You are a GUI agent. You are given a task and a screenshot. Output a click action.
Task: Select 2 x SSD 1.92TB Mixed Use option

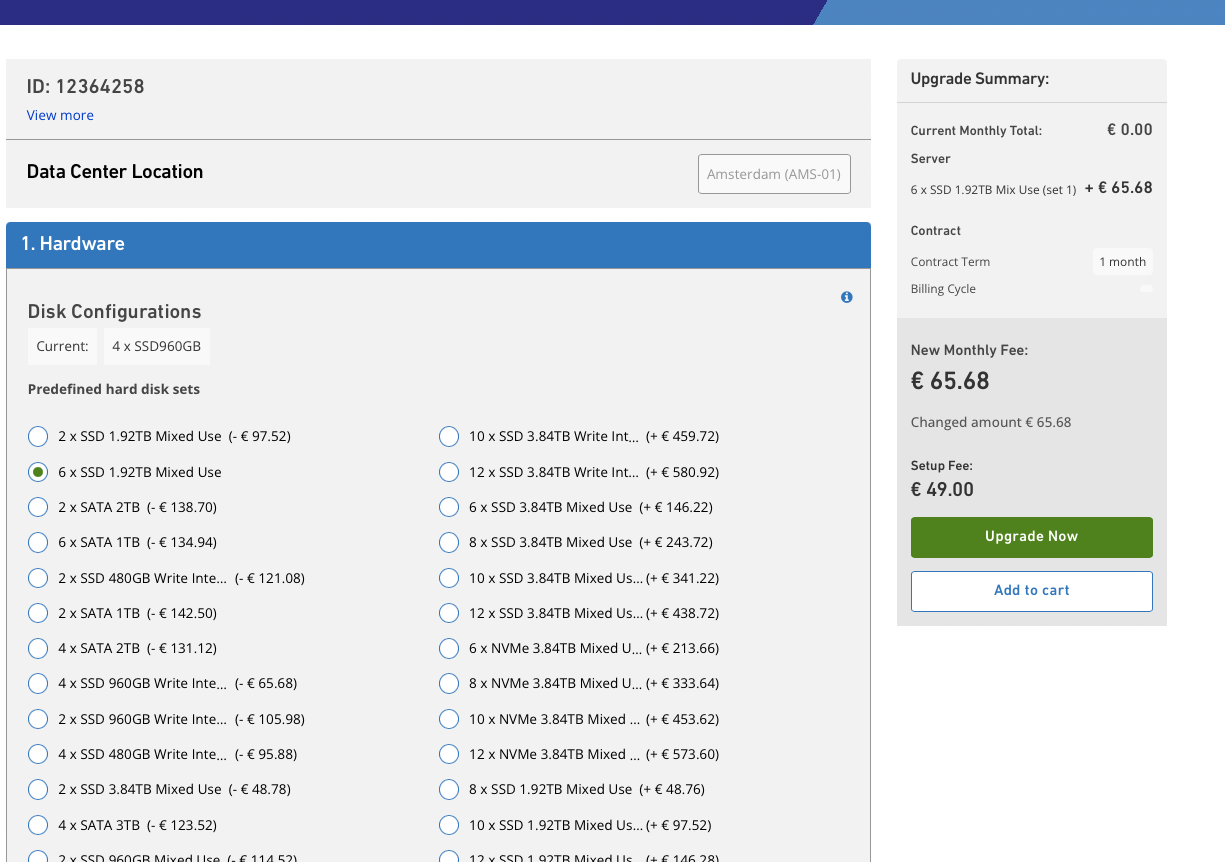[38, 437]
